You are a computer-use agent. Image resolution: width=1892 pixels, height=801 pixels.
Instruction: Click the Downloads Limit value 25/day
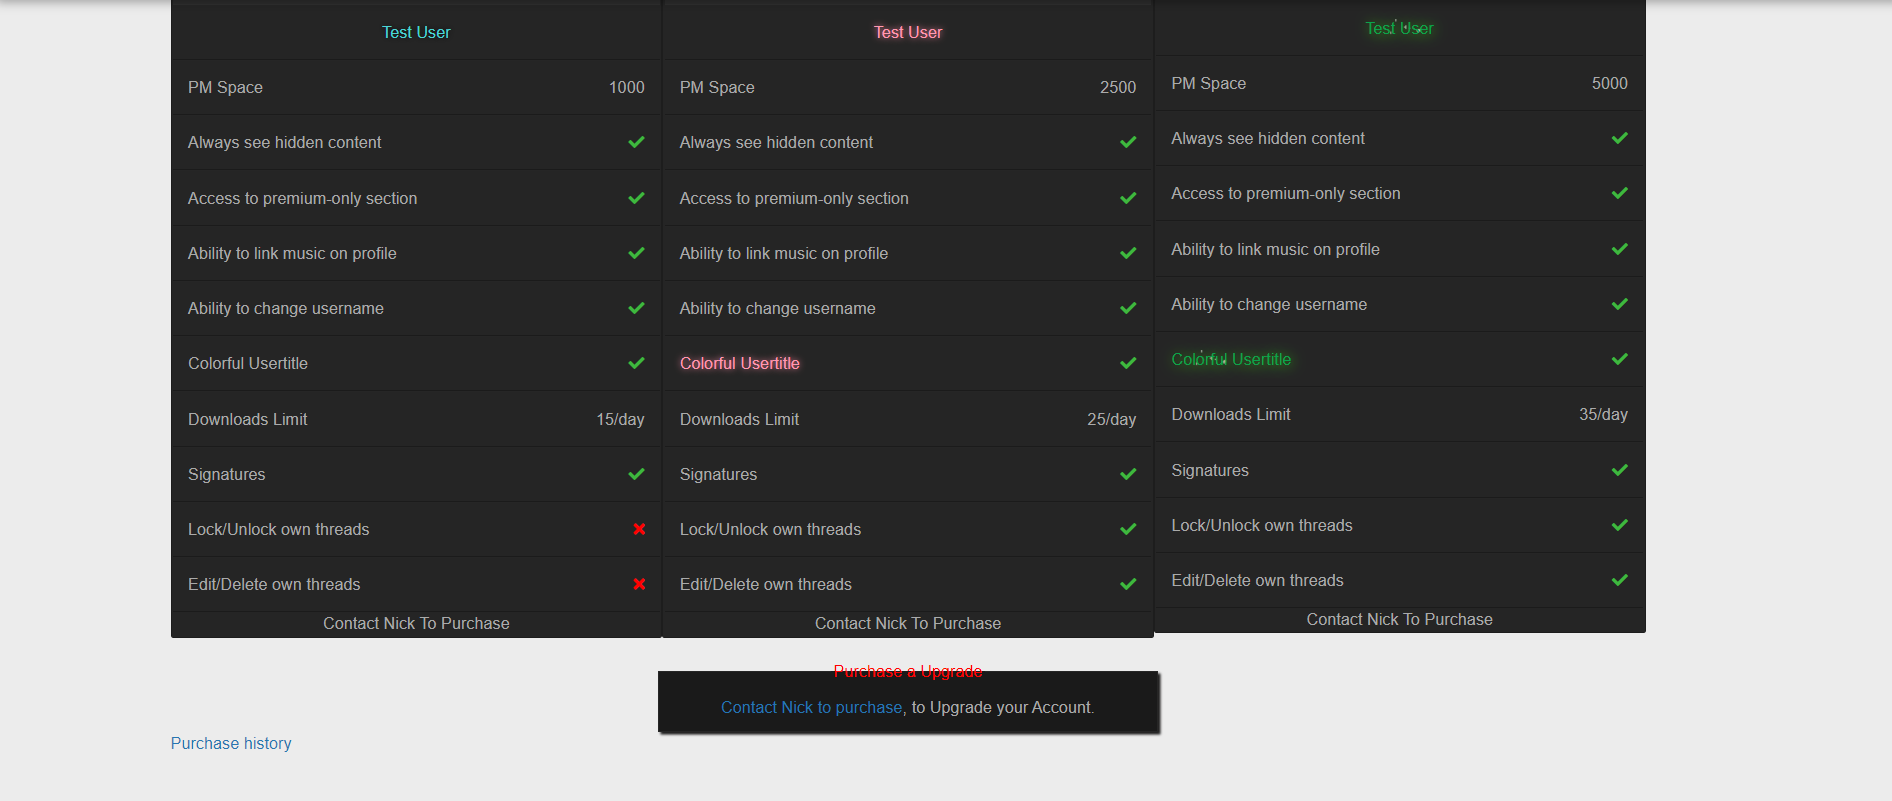tap(1112, 419)
